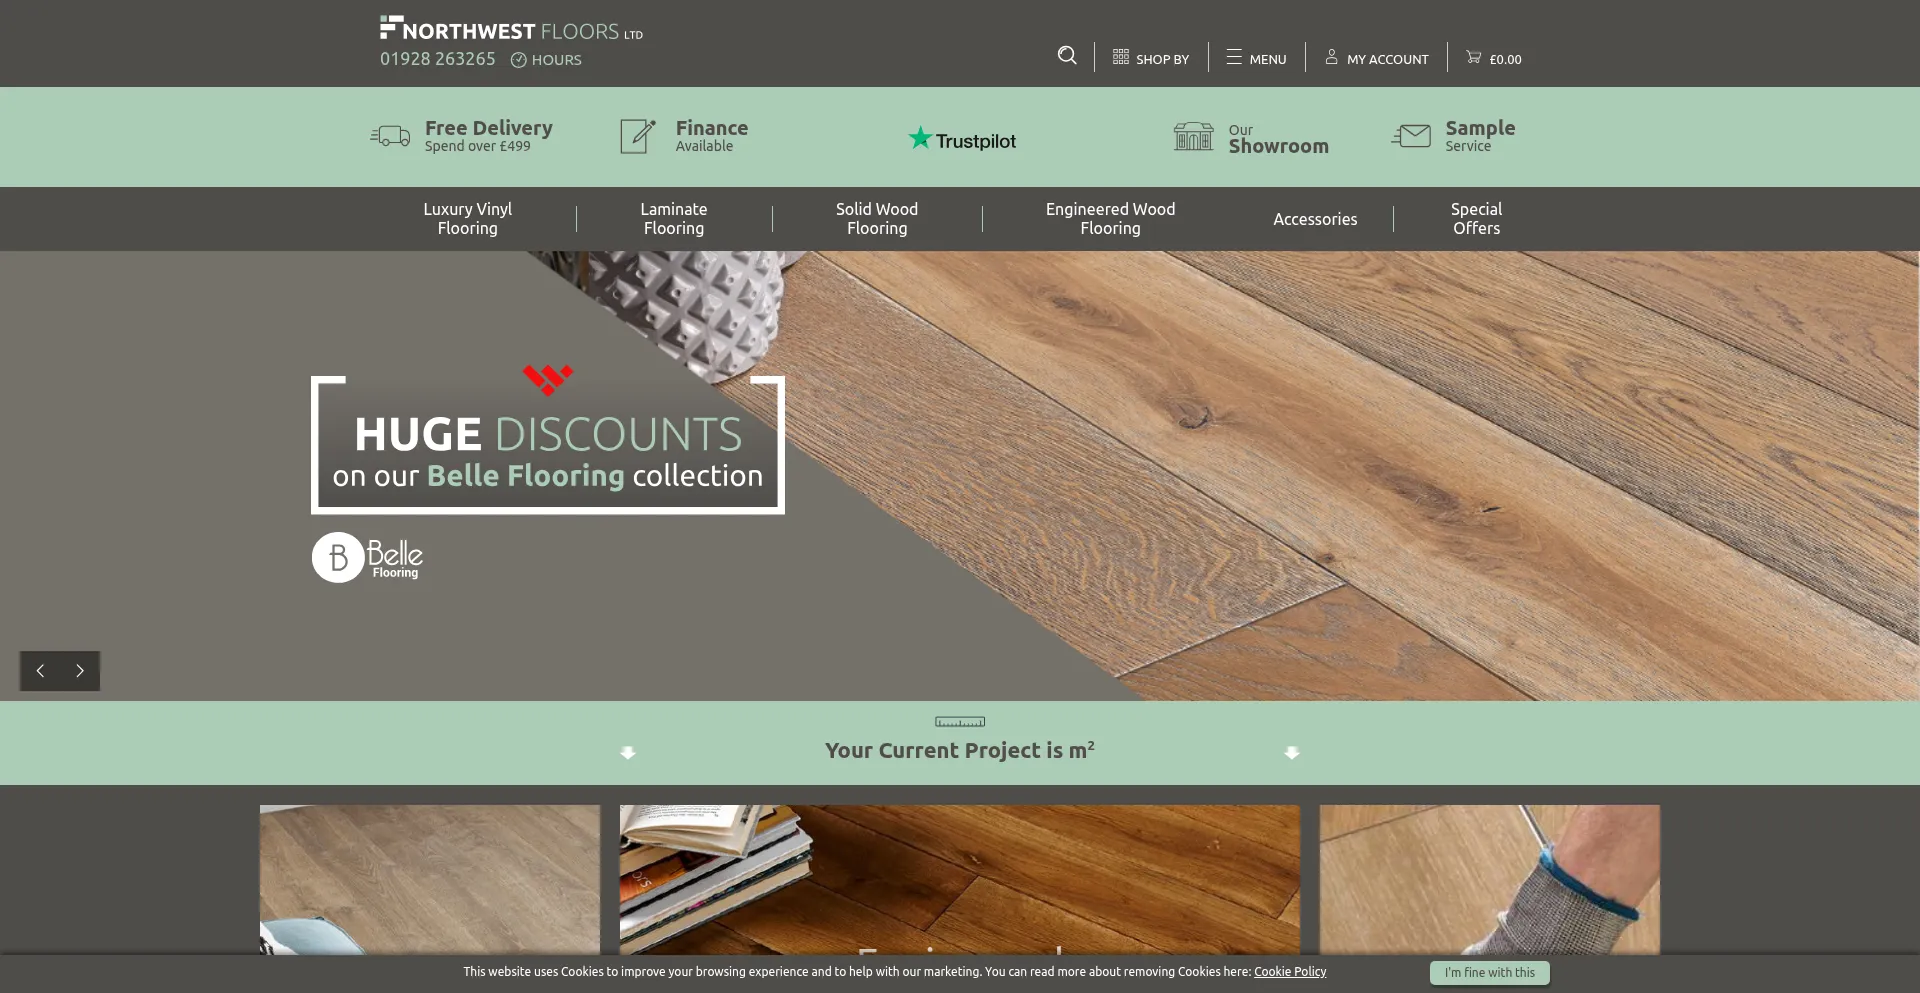This screenshot has height=993, width=1920.
Task: Open the Trustpilot reviews link
Action: pos(962,139)
